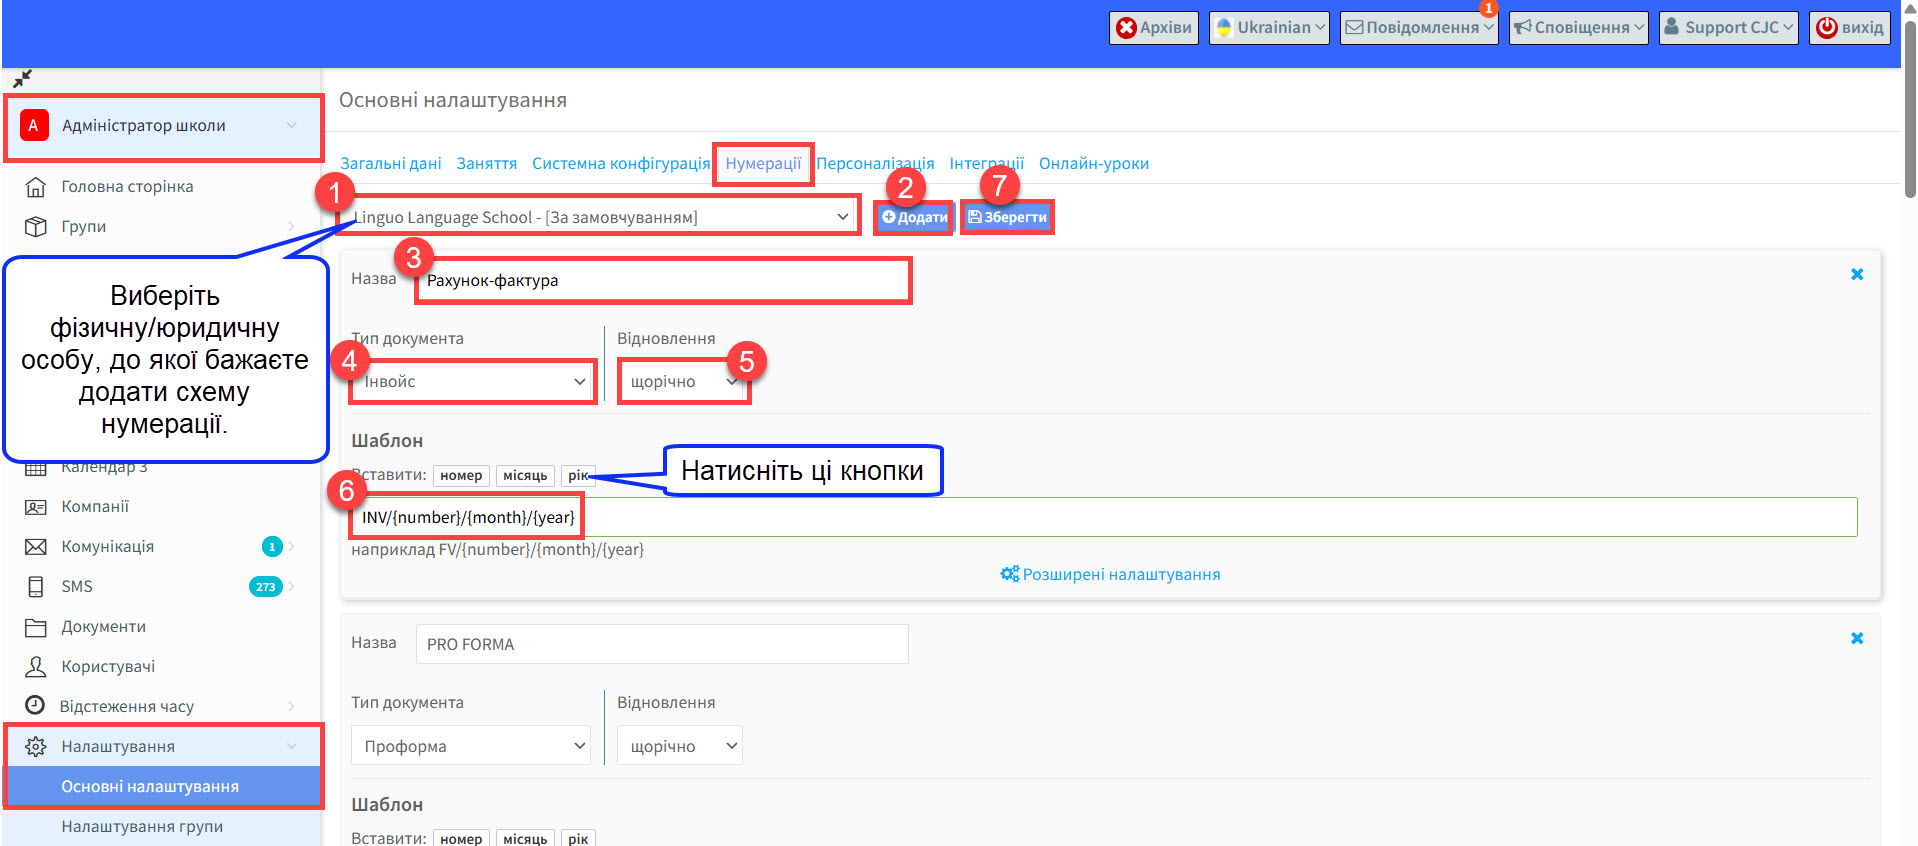Expand Інвойс document type dropdown
Viewport: 1918px width, 846px height.
pos(471,382)
